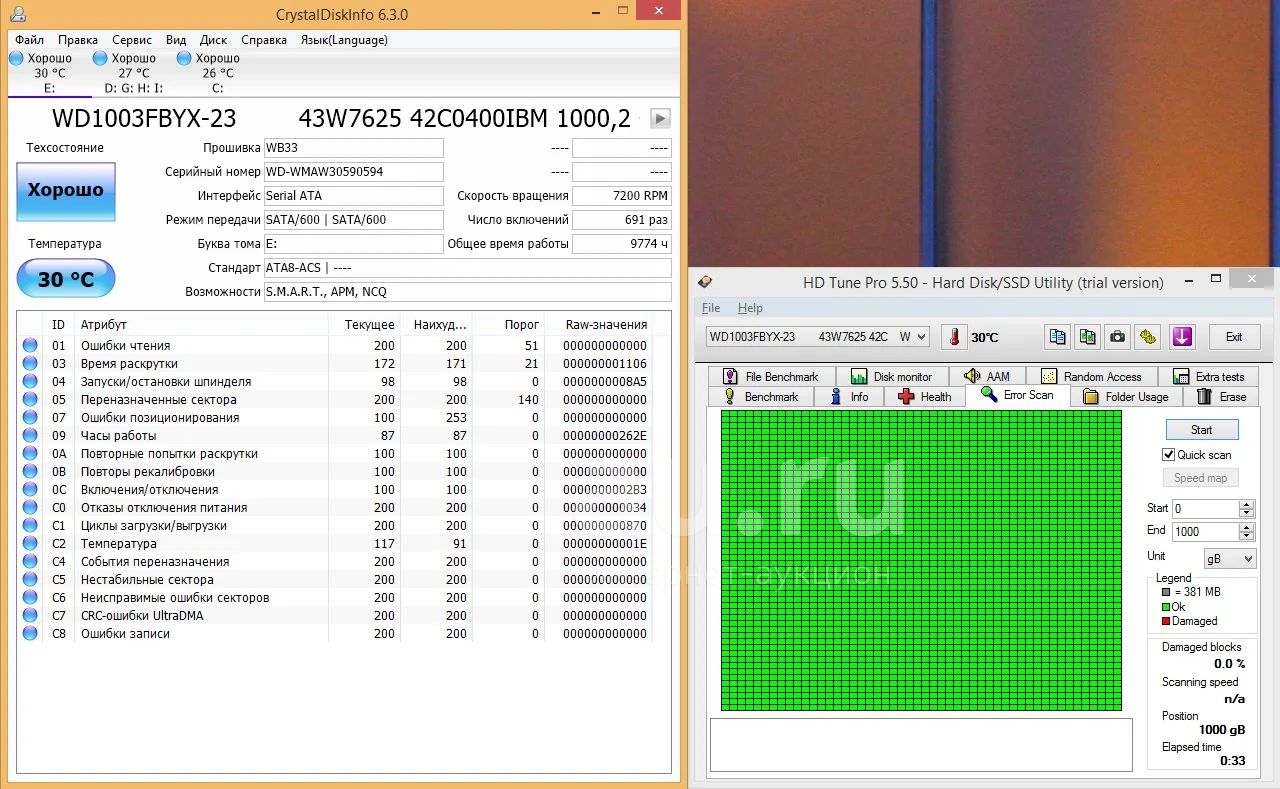Click the purple download arrow icon
Viewport: 1280px width, 789px height.
pyautogui.click(x=1182, y=337)
